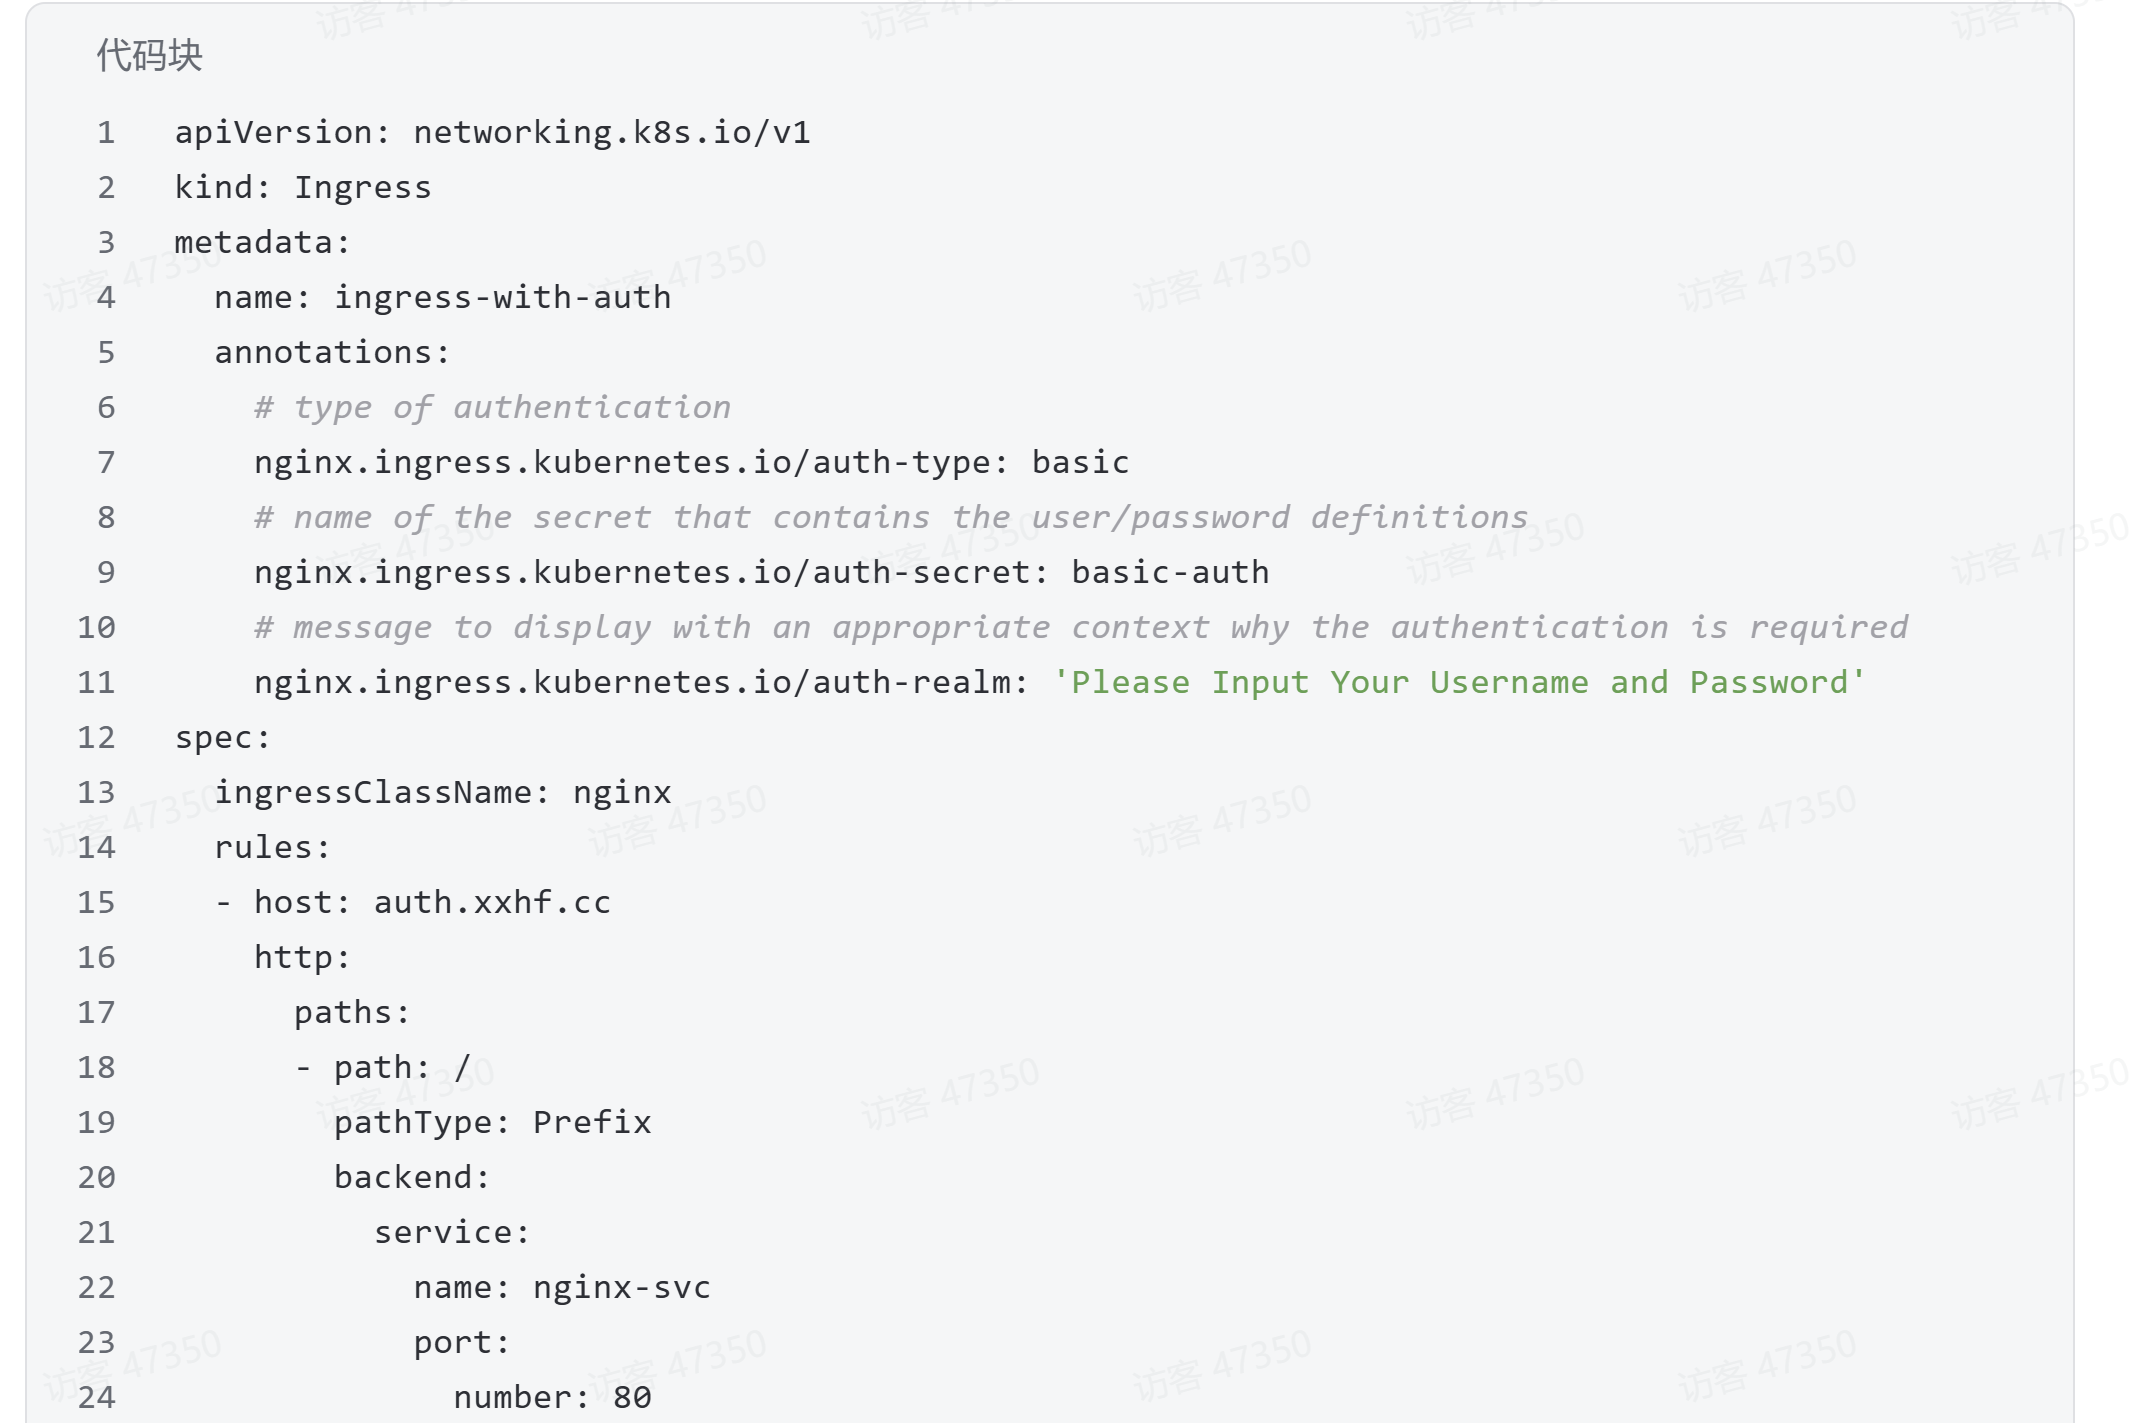The image size is (2134, 1423).
Task: Click the backend: key on line 20
Action: click(412, 1178)
